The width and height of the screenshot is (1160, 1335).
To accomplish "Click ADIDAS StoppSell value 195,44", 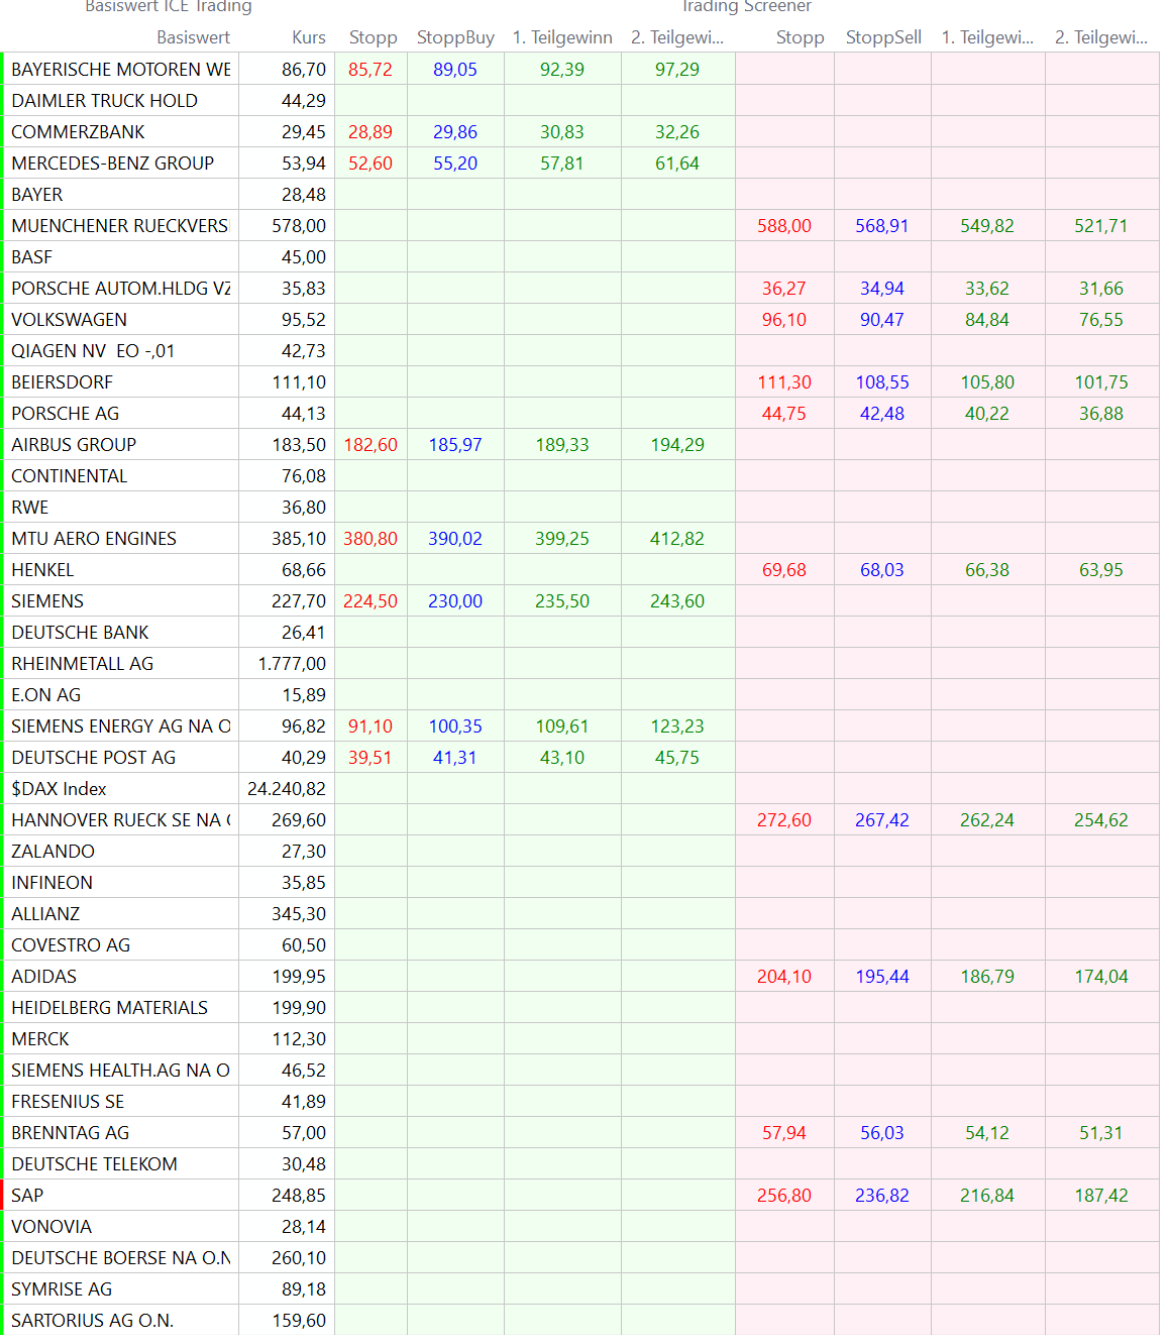I will [882, 976].
